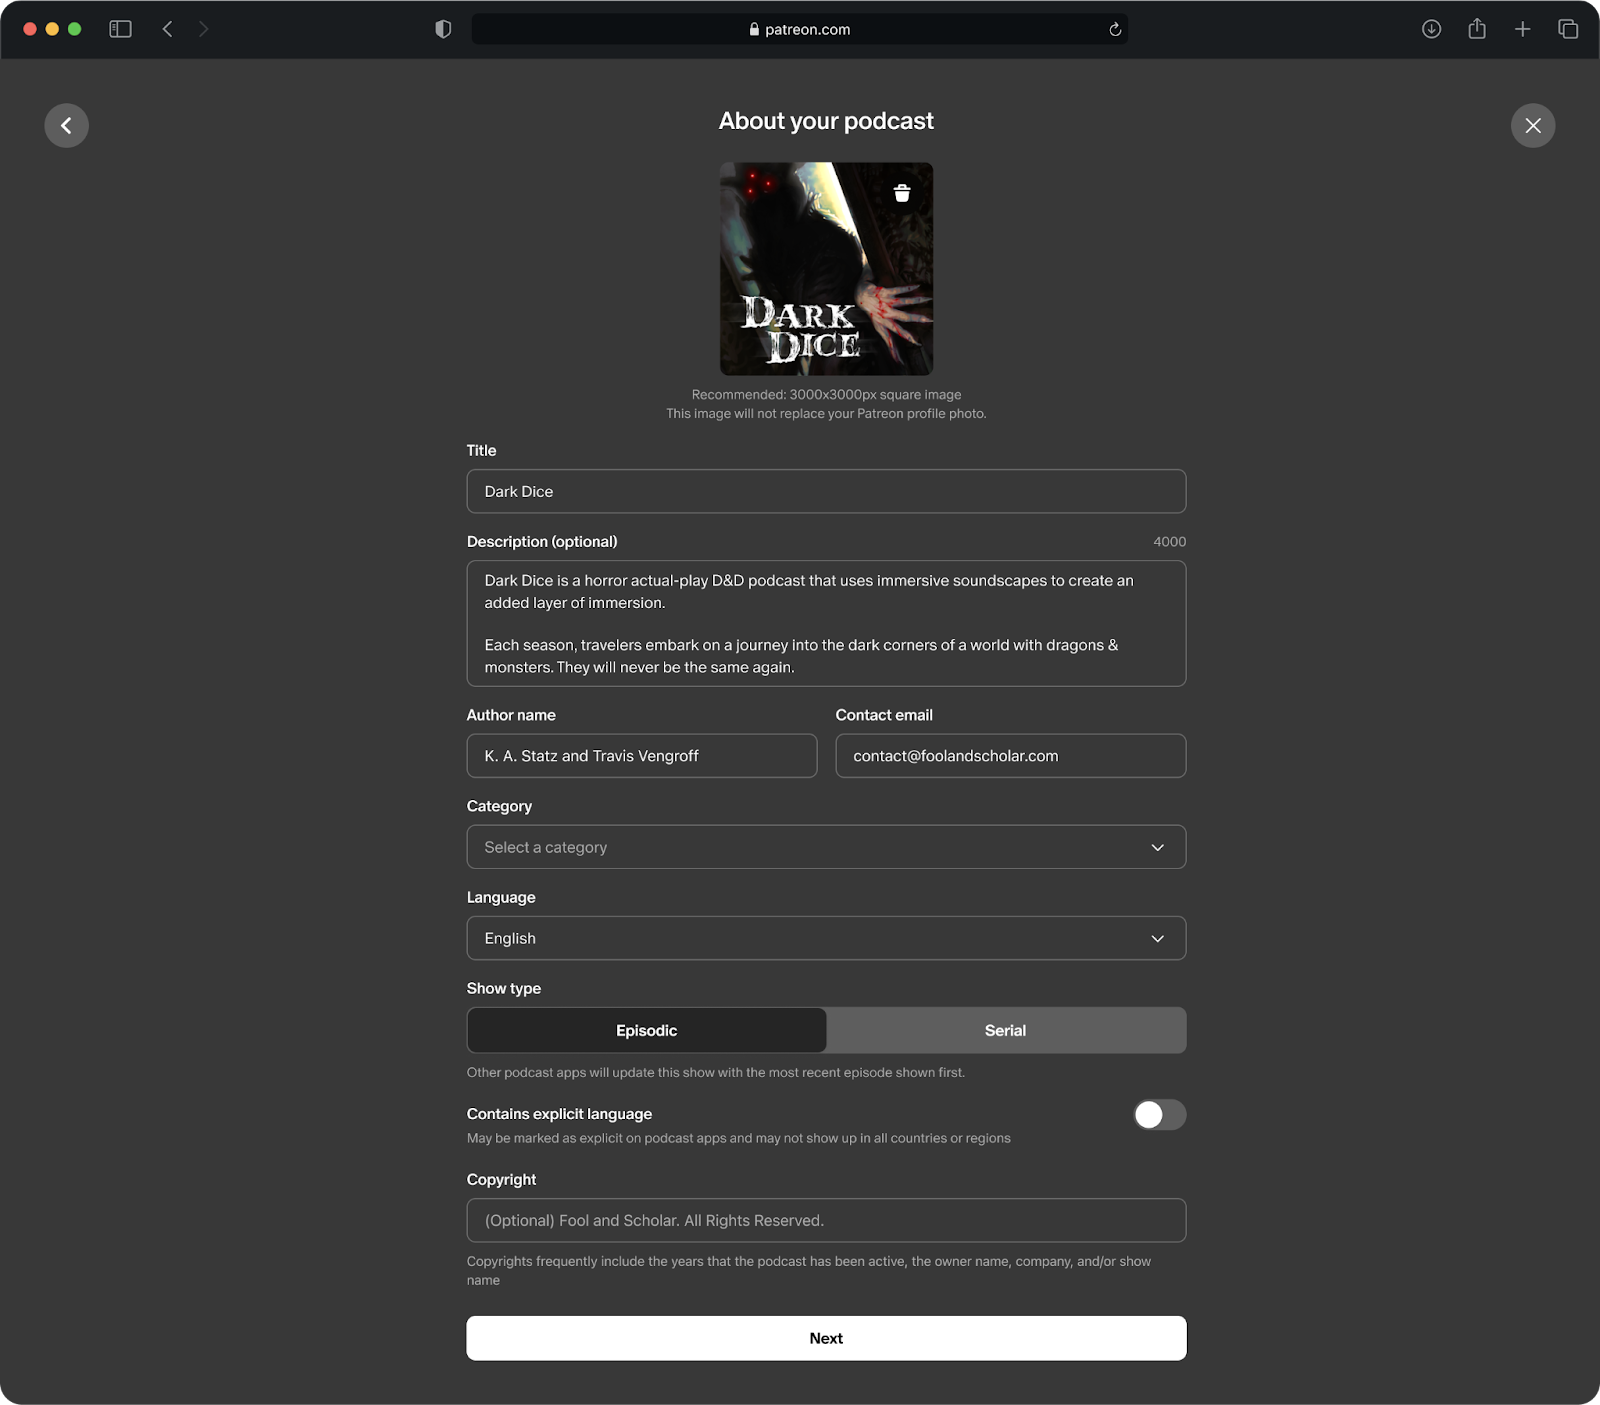Open the Share menu
The image size is (1600, 1405).
tap(1477, 29)
